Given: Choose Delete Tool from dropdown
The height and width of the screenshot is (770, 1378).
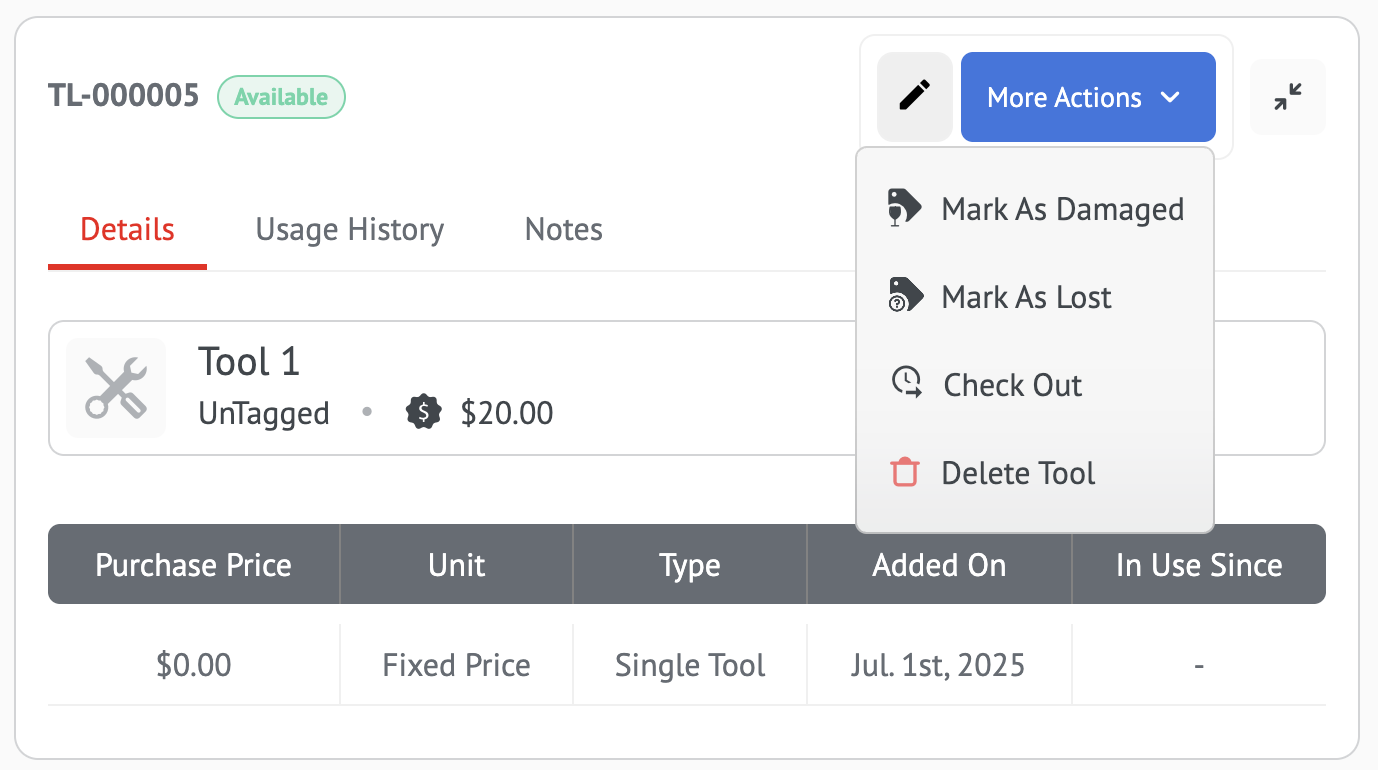Looking at the screenshot, I should point(1018,473).
